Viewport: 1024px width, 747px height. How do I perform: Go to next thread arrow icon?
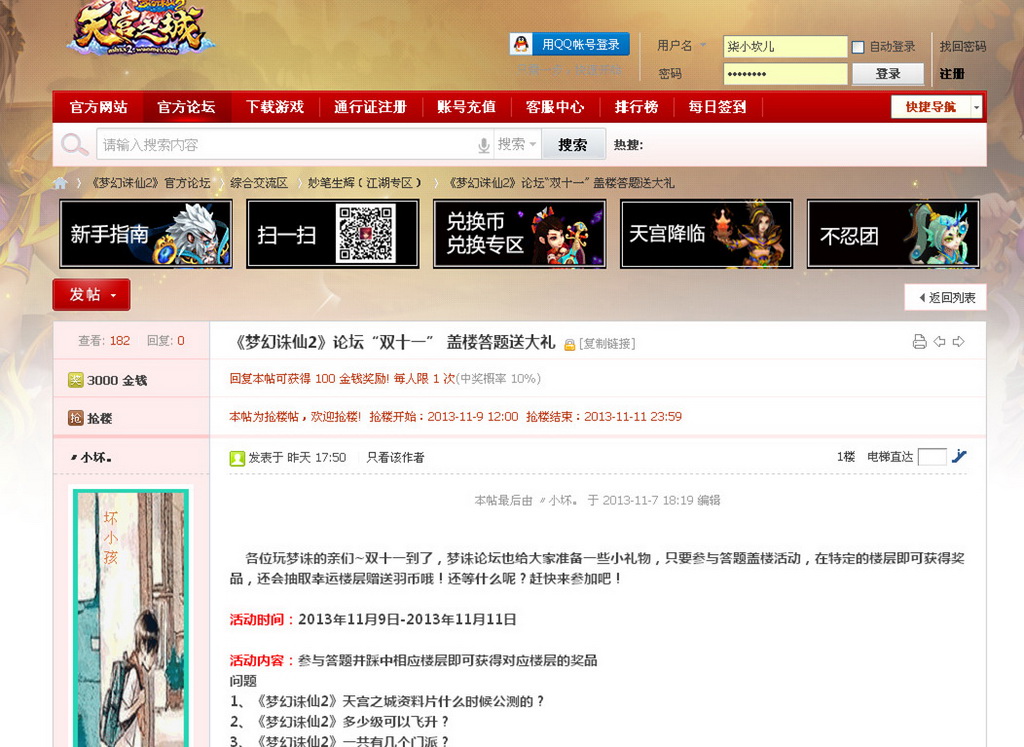(x=959, y=342)
